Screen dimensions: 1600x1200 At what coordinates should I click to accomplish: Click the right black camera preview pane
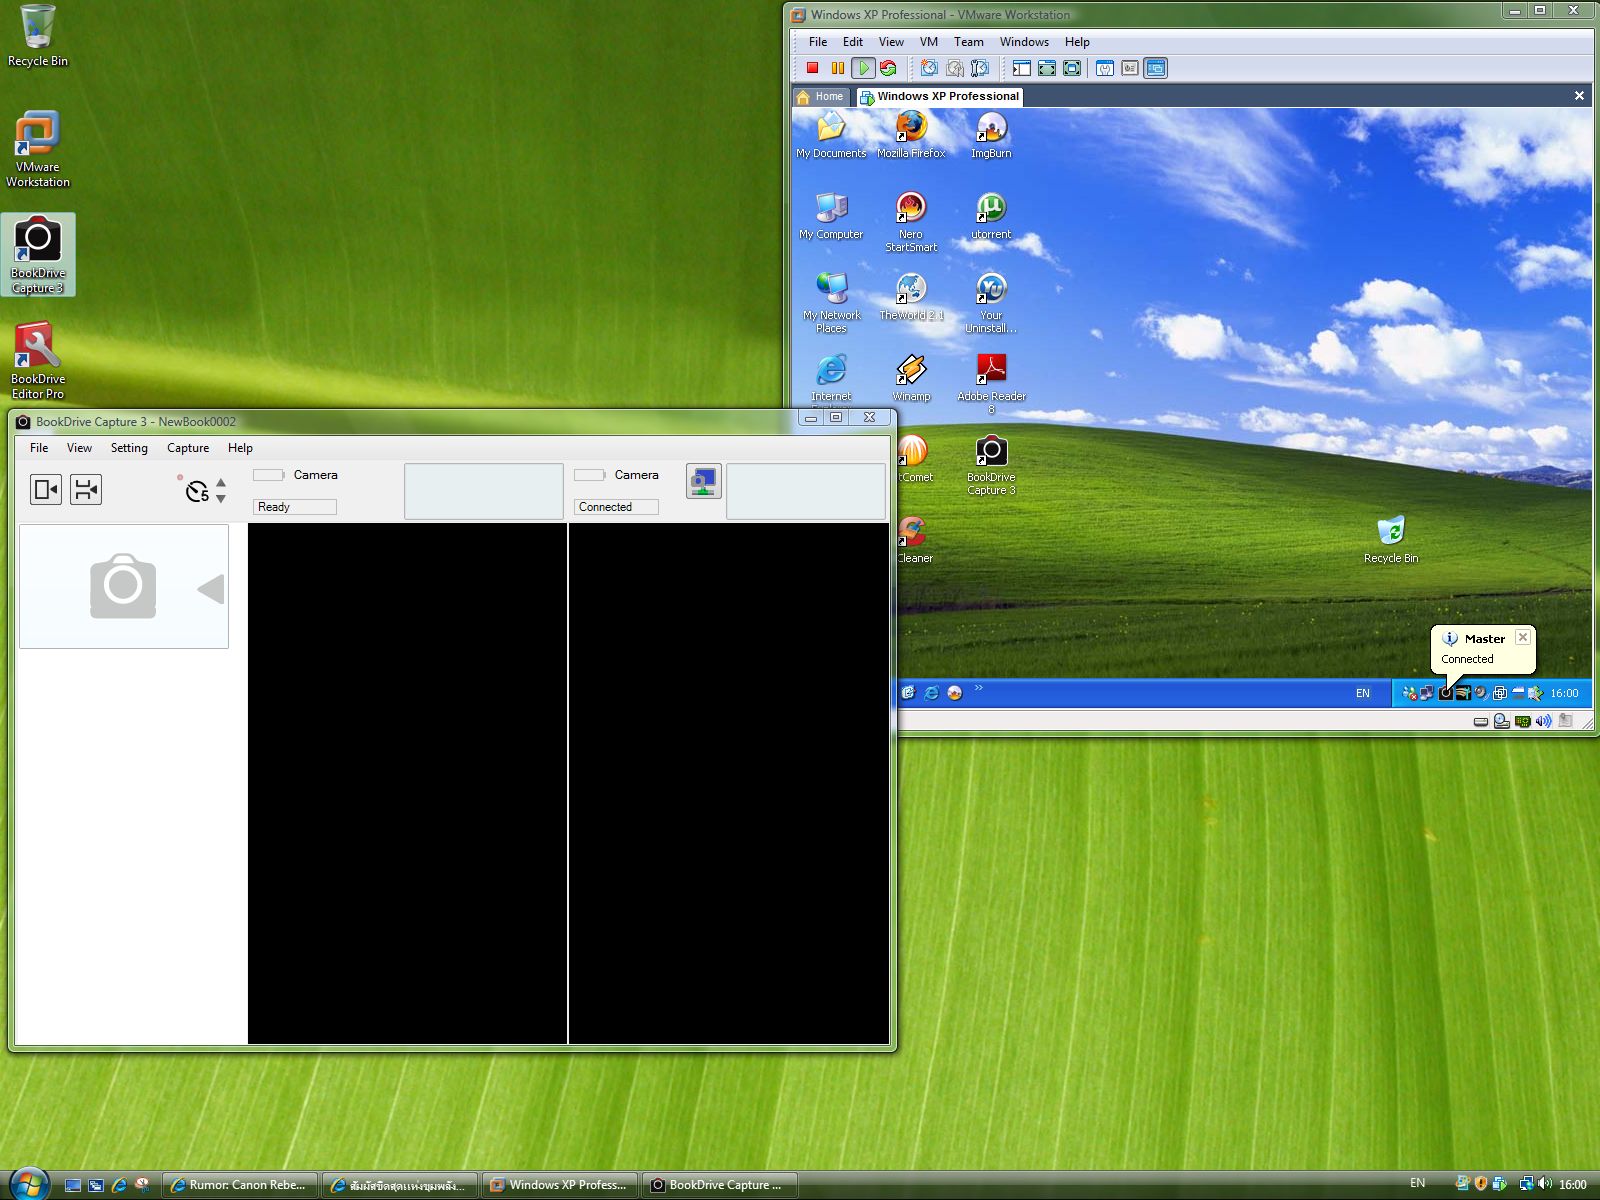(729, 784)
